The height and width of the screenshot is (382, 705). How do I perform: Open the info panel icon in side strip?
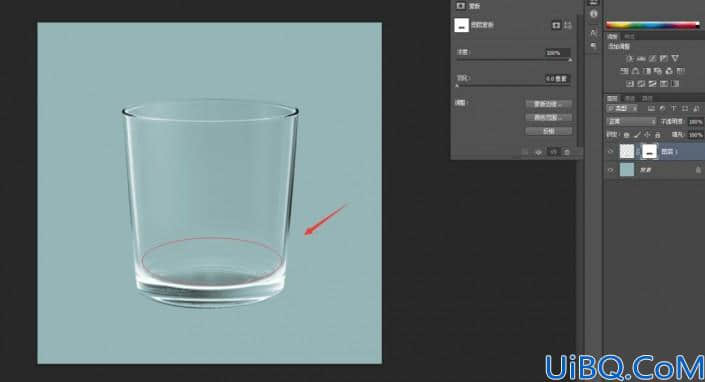click(594, 14)
